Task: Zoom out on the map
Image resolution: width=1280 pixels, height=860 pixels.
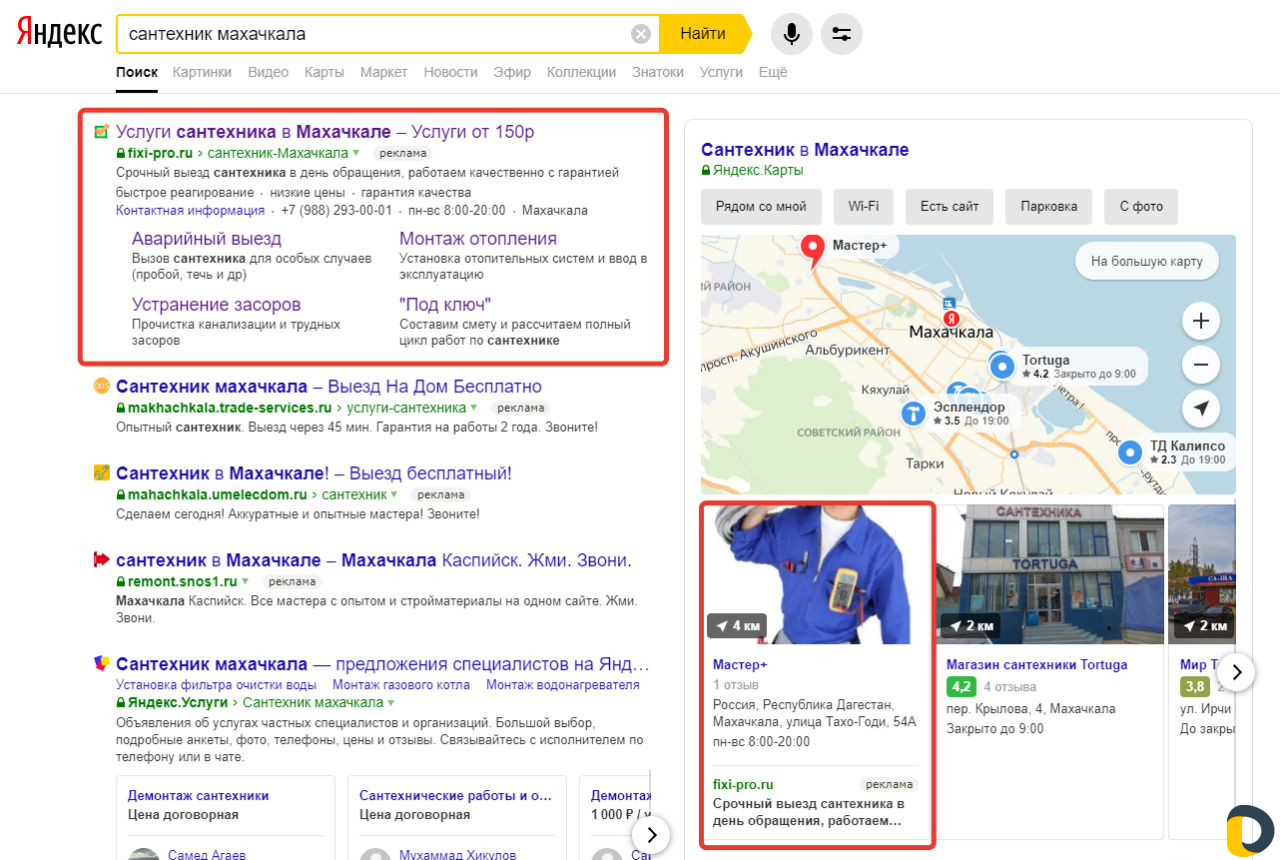Action: click(1201, 365)
